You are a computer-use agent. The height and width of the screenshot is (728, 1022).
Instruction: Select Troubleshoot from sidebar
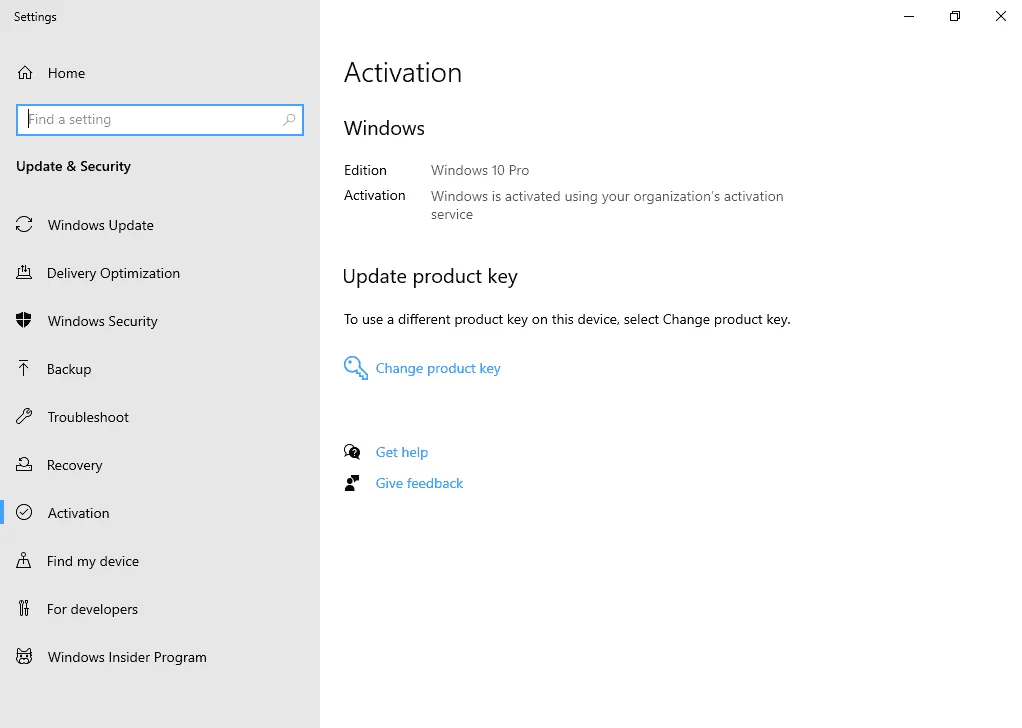pyautogui.click(x=160, y=417)
